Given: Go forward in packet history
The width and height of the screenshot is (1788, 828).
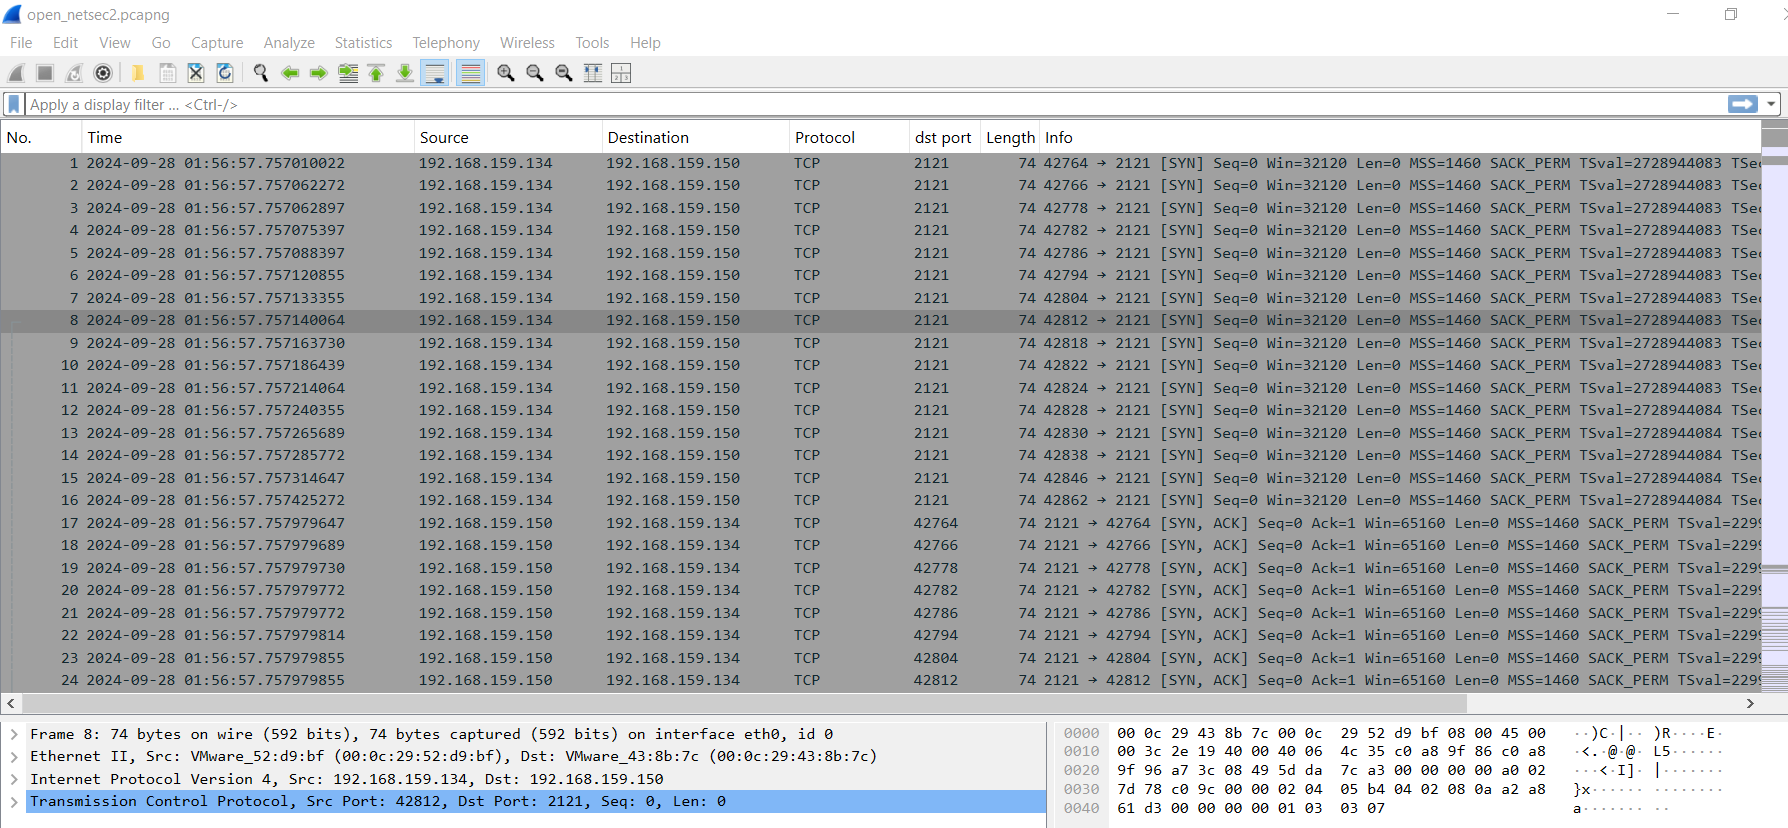Looking at the screenshot, I should click(319, 73).
